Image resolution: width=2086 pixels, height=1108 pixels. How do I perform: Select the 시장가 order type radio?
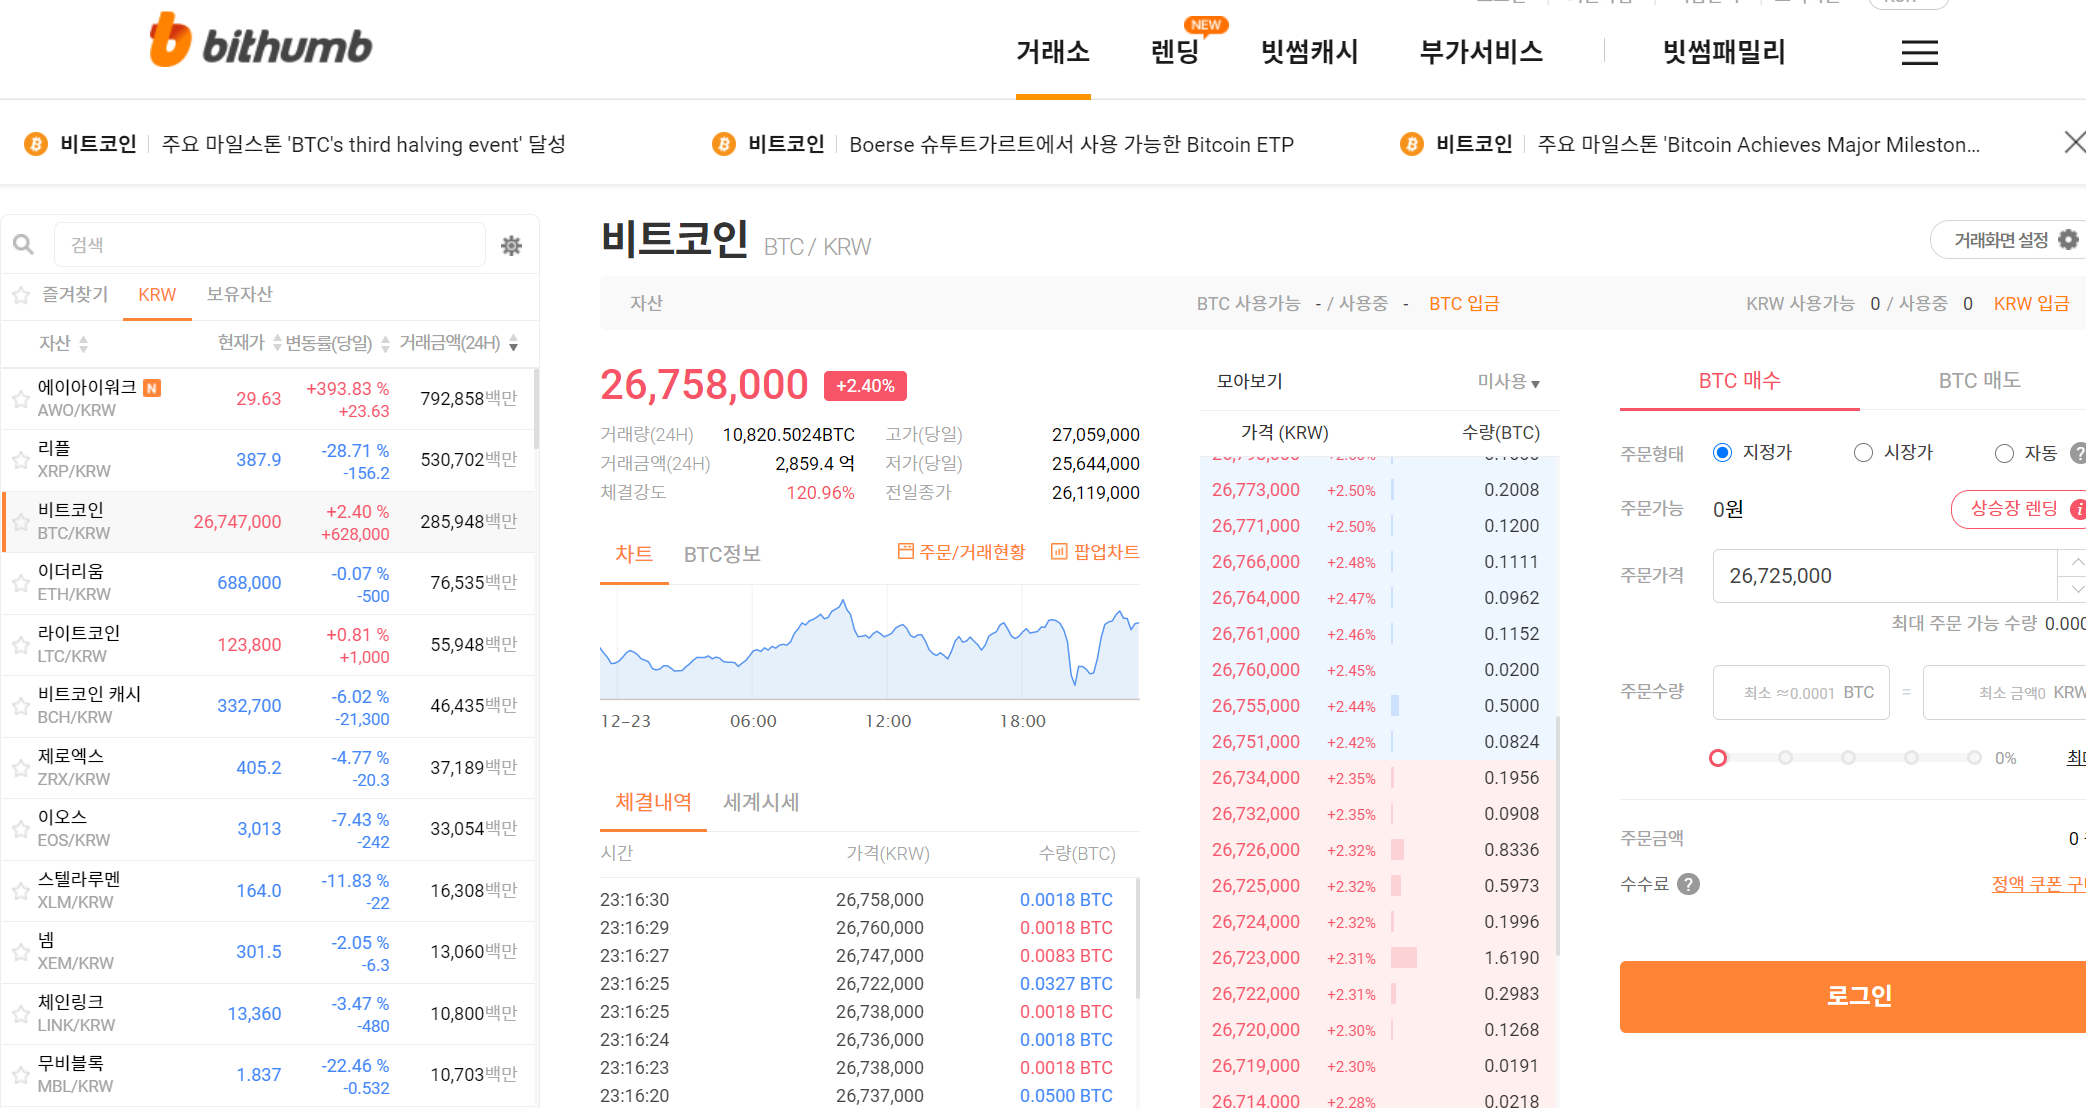pos(1863,453)
